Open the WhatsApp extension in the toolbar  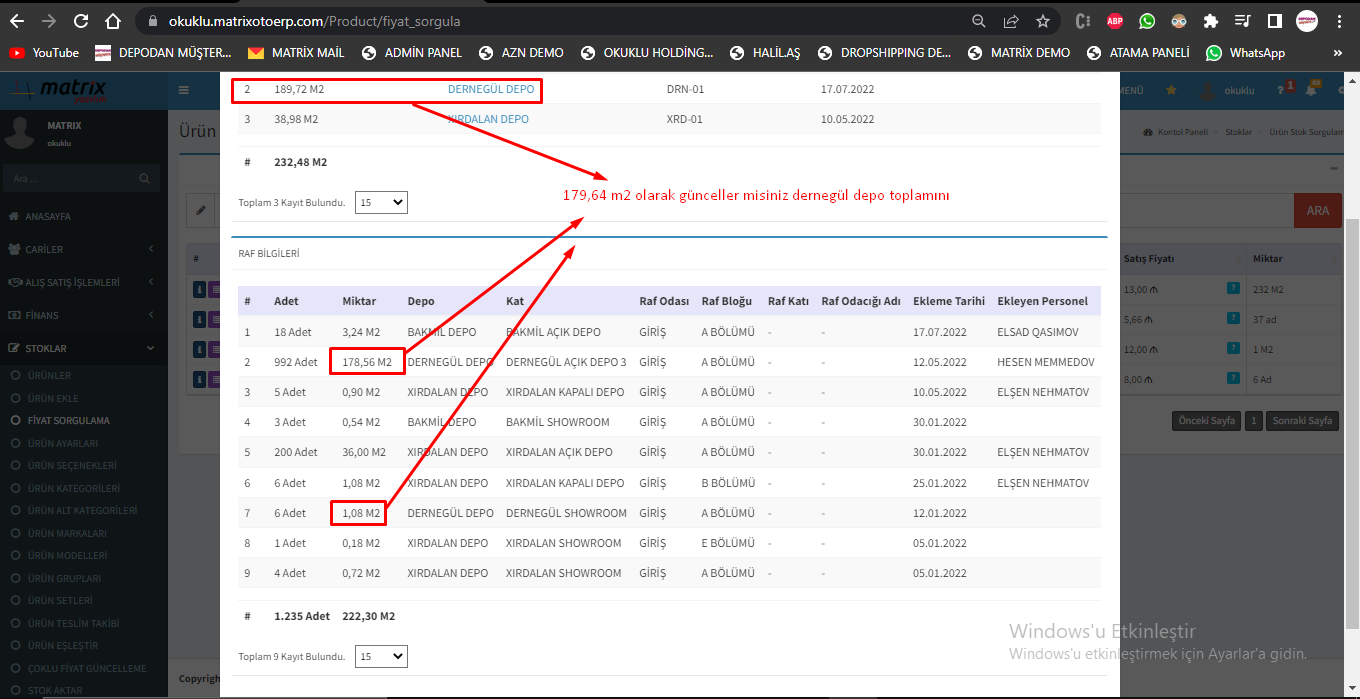(1146, 21)
